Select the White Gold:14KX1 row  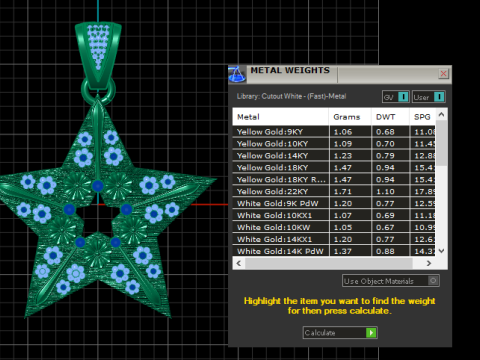click(334, 240)
